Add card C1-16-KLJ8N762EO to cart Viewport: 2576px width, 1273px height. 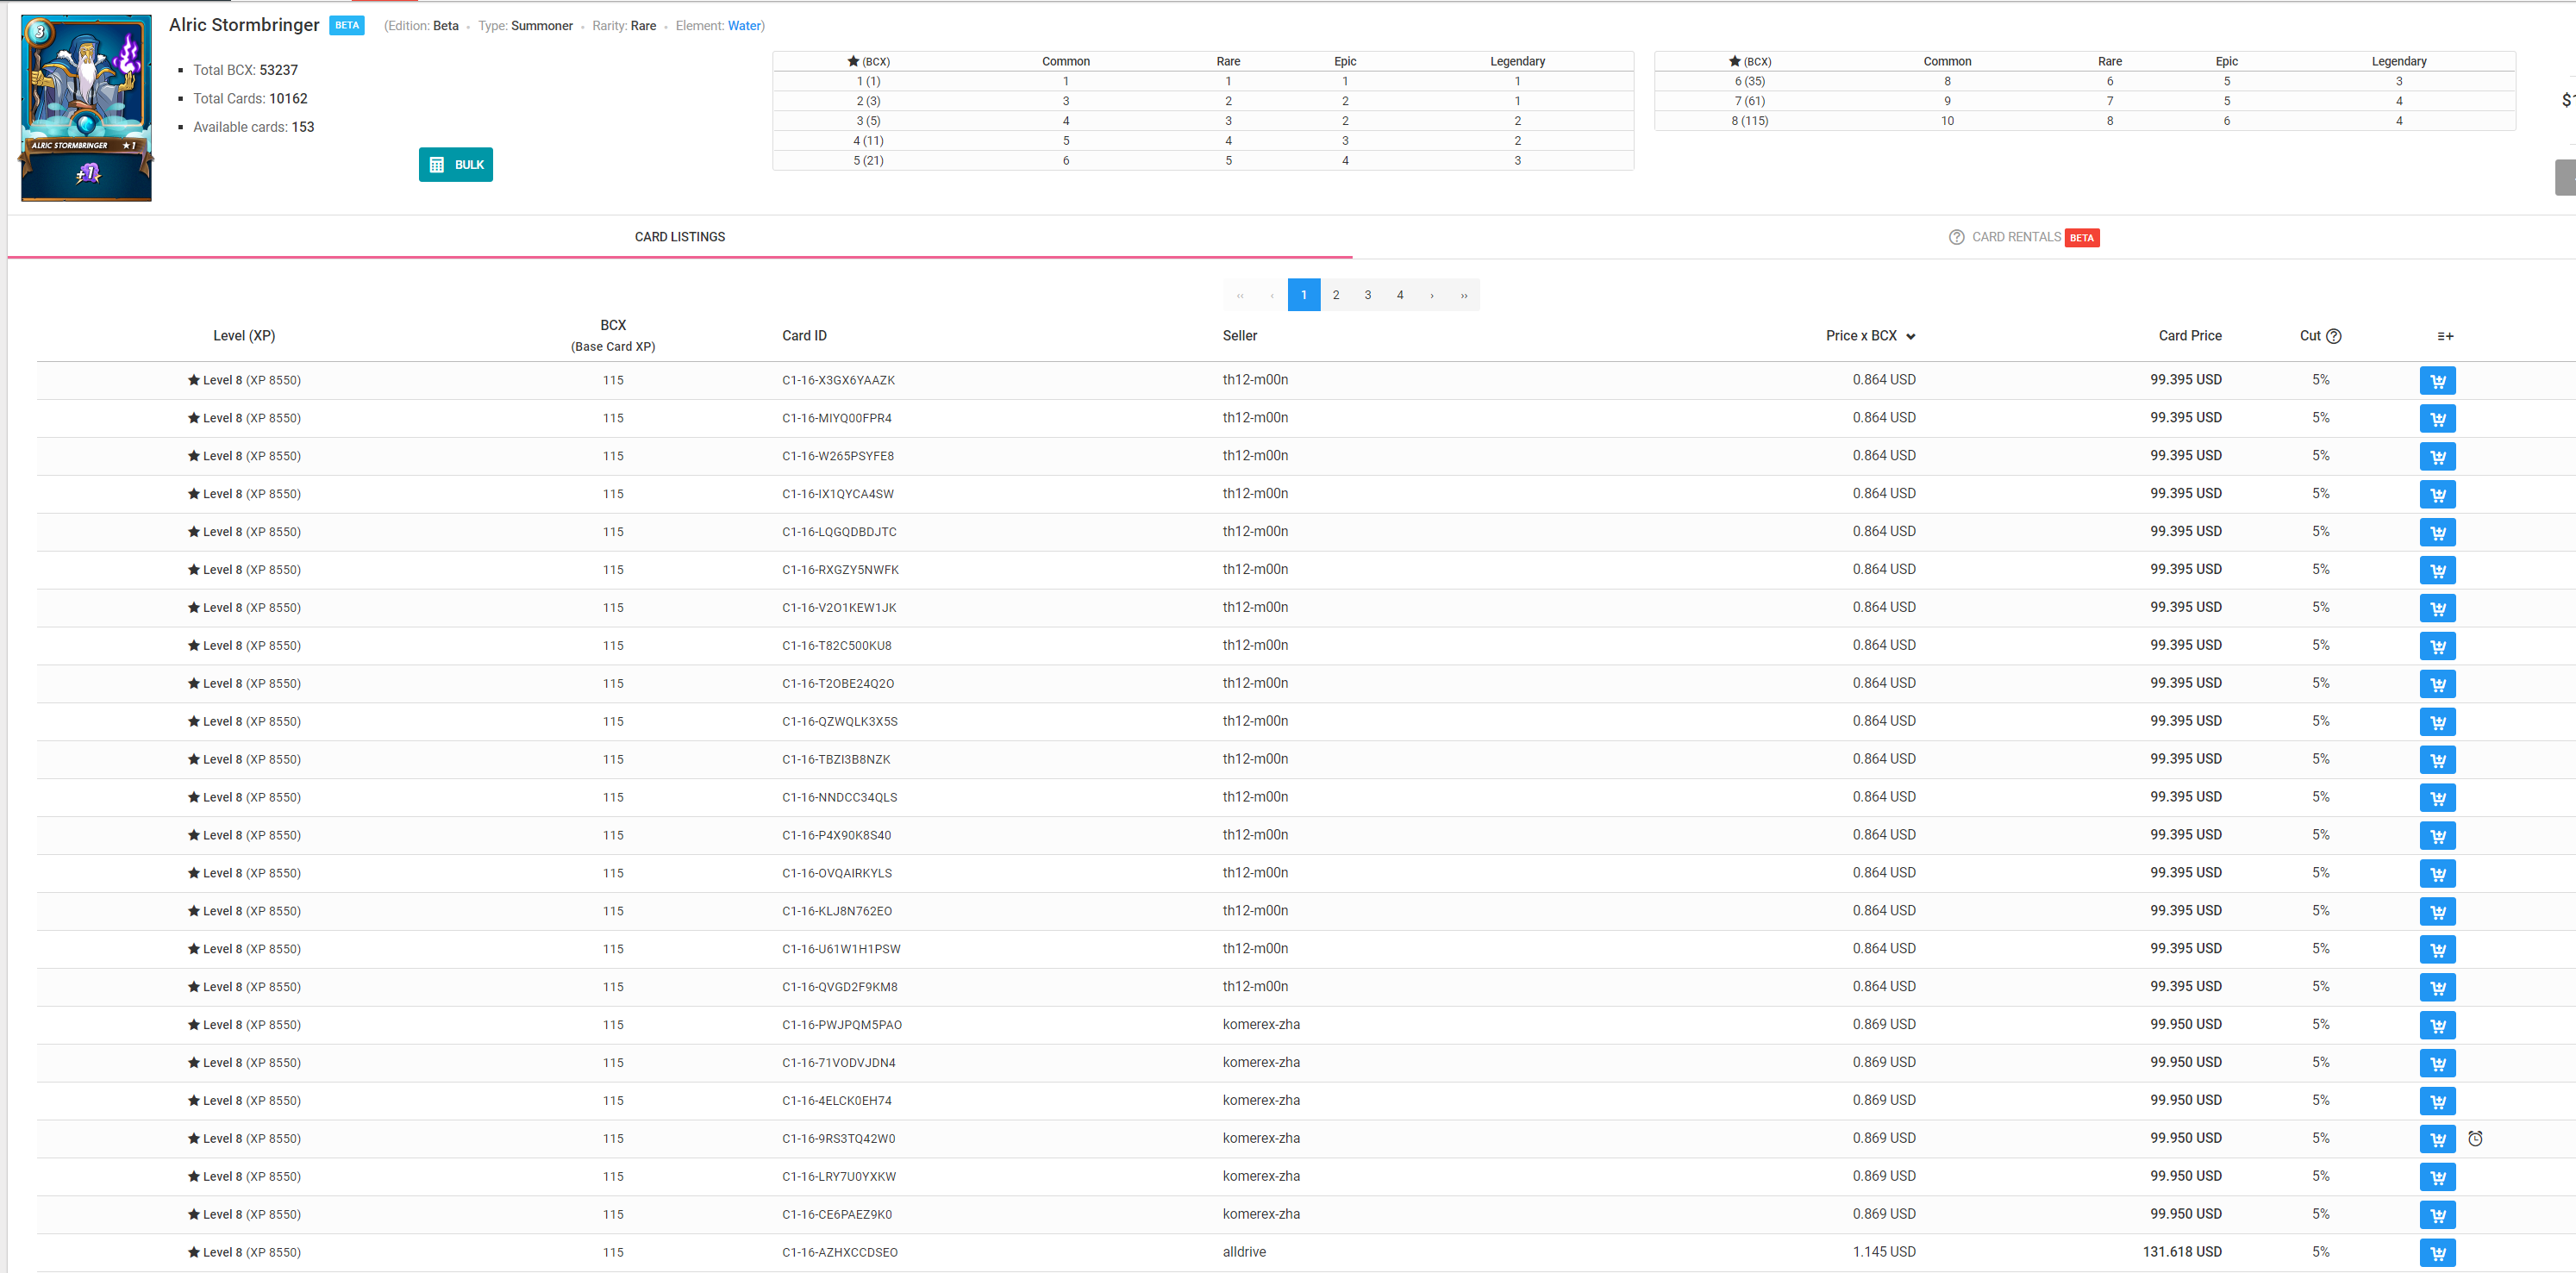click(2437, 912)
